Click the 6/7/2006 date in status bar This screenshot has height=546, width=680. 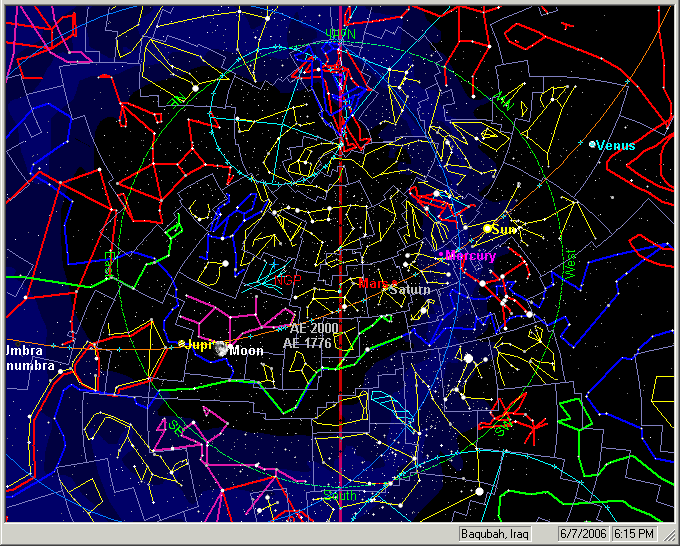[x=580, y=534]
